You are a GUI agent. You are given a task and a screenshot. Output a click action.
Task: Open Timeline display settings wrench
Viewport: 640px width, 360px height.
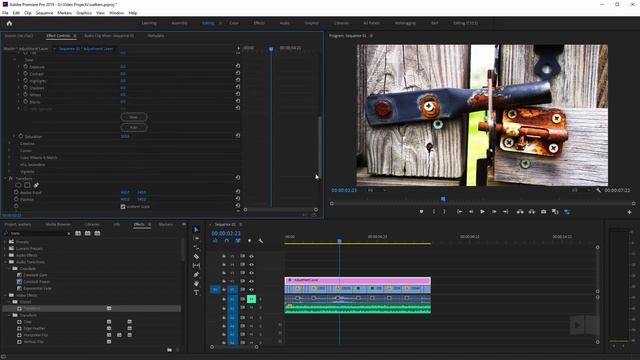point(260,241)
